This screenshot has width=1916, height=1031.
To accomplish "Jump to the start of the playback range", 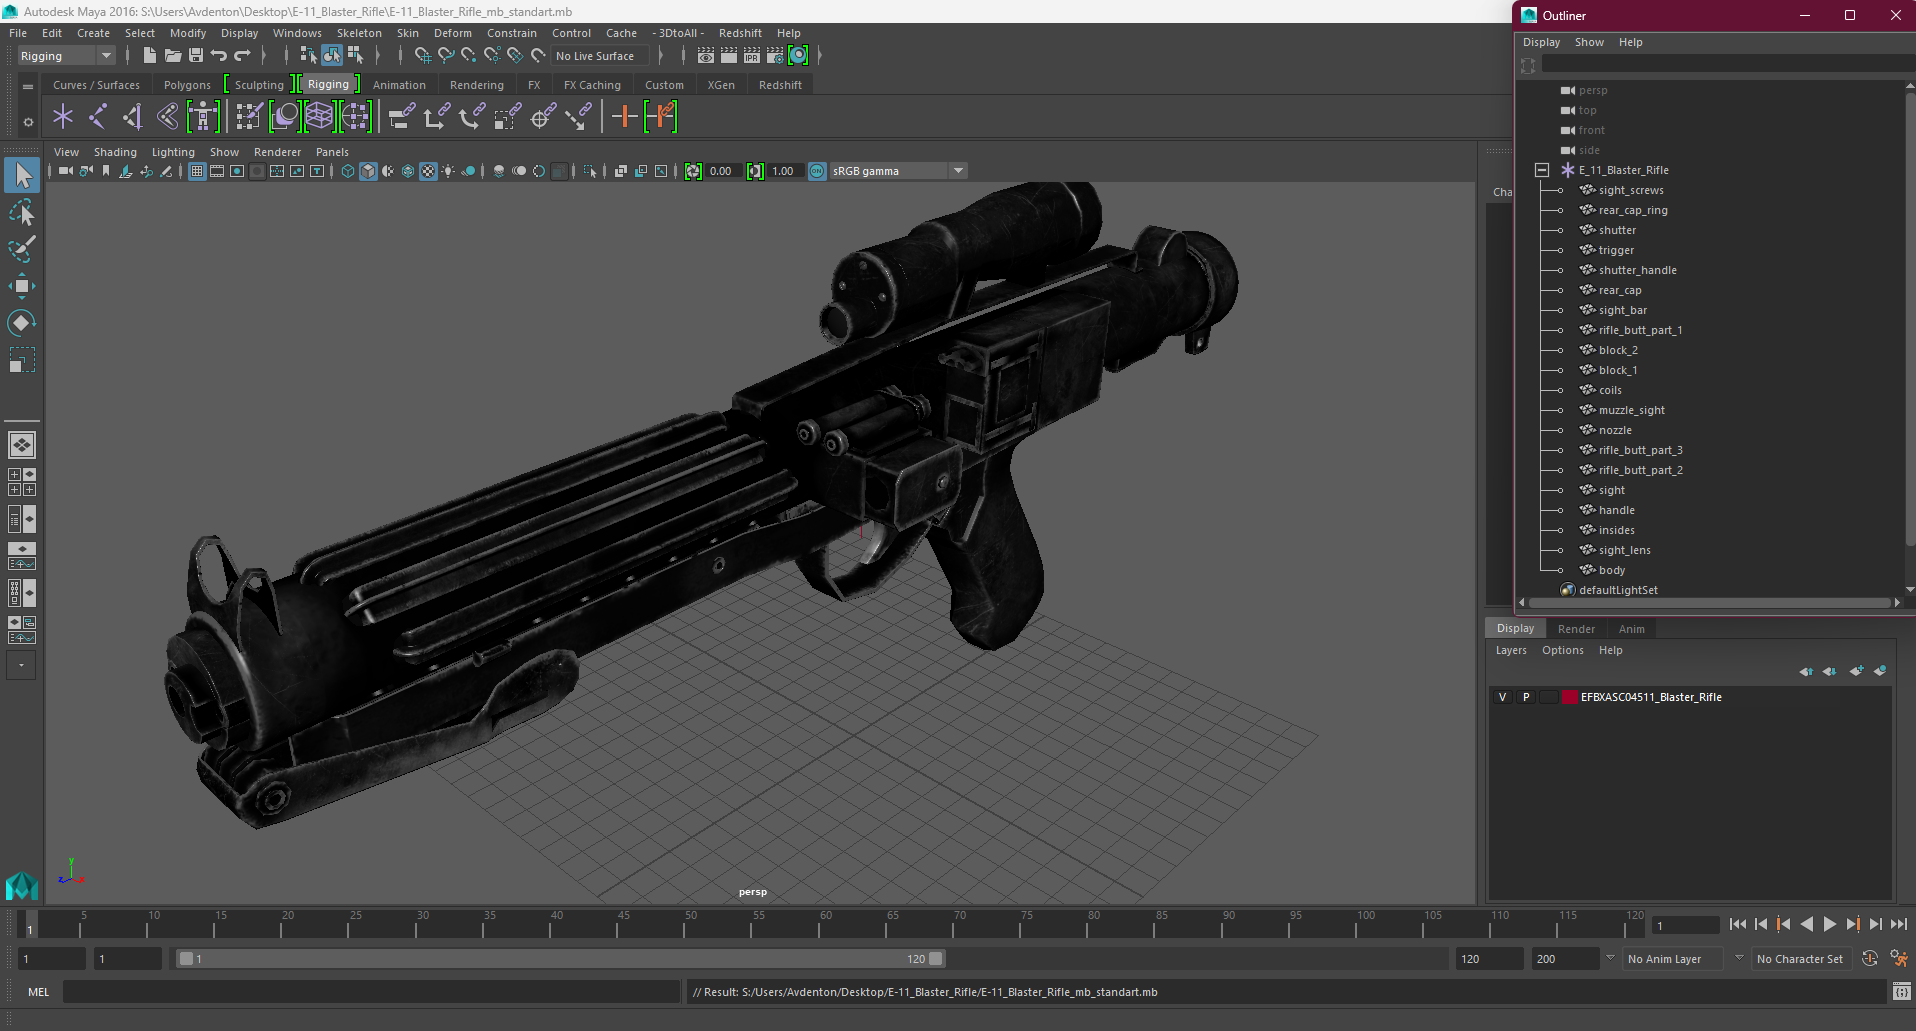I will coord(1738,925).
